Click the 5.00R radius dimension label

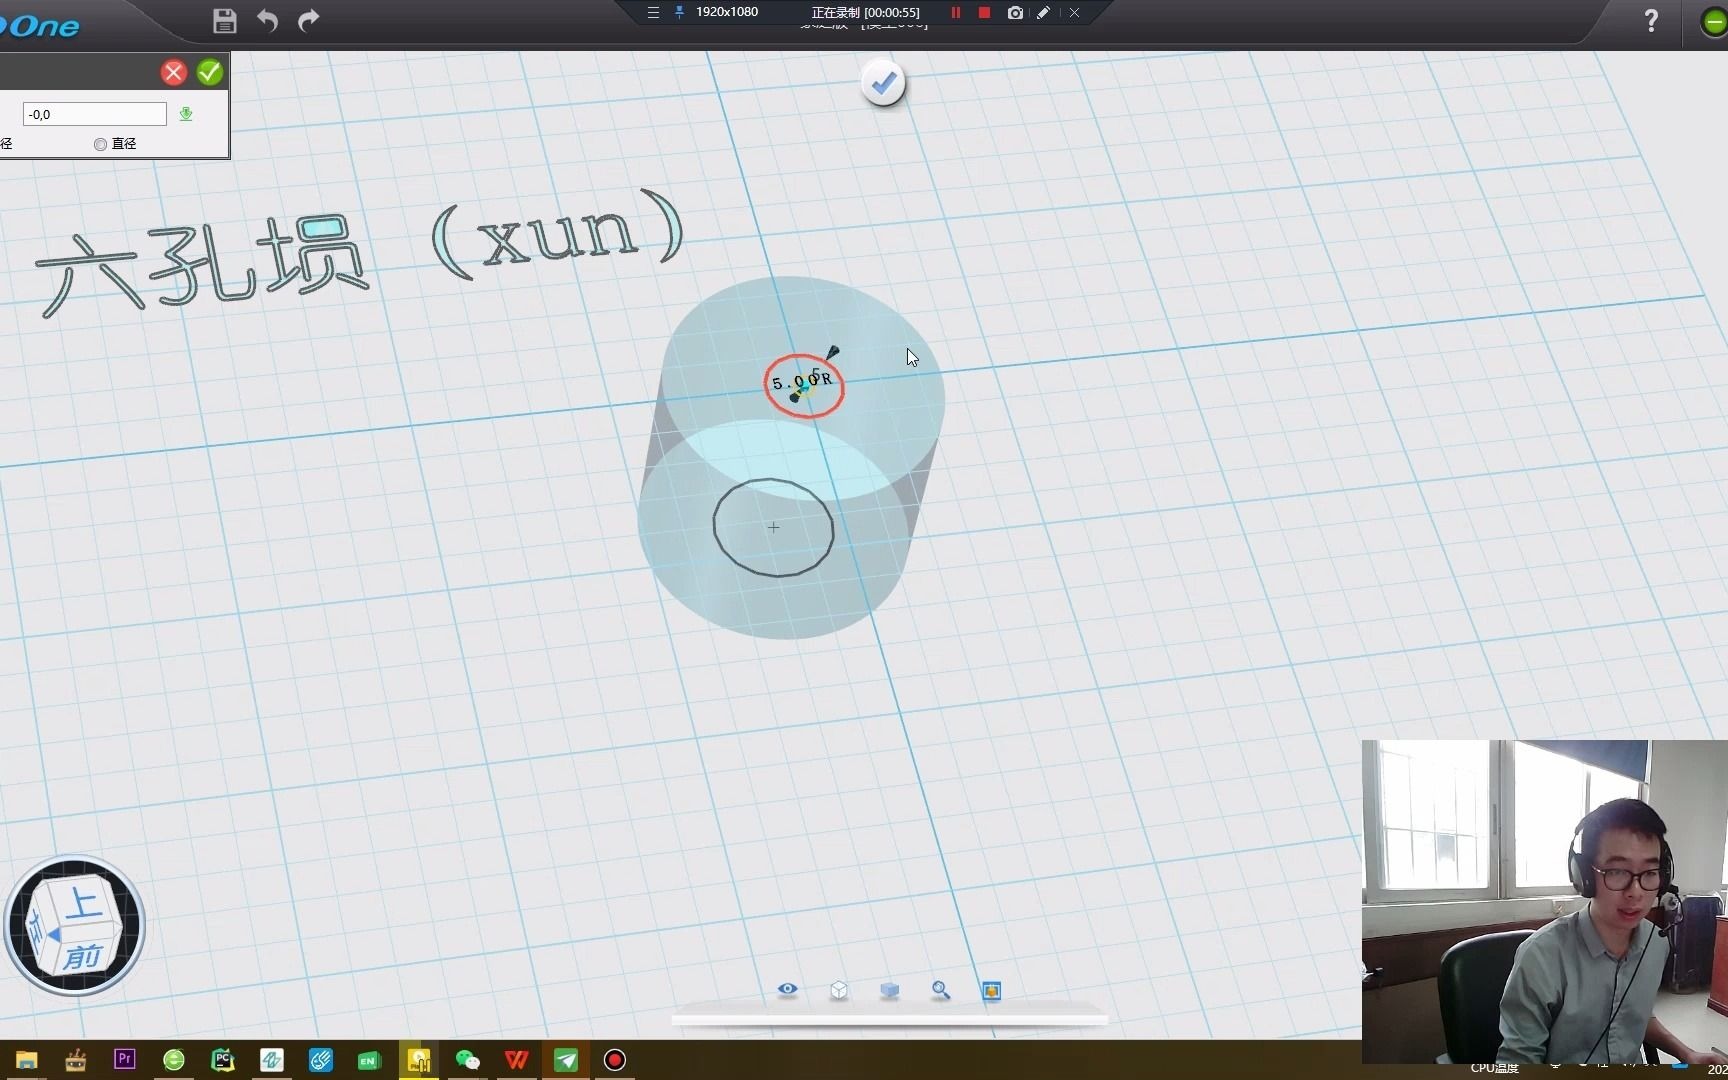802,381
